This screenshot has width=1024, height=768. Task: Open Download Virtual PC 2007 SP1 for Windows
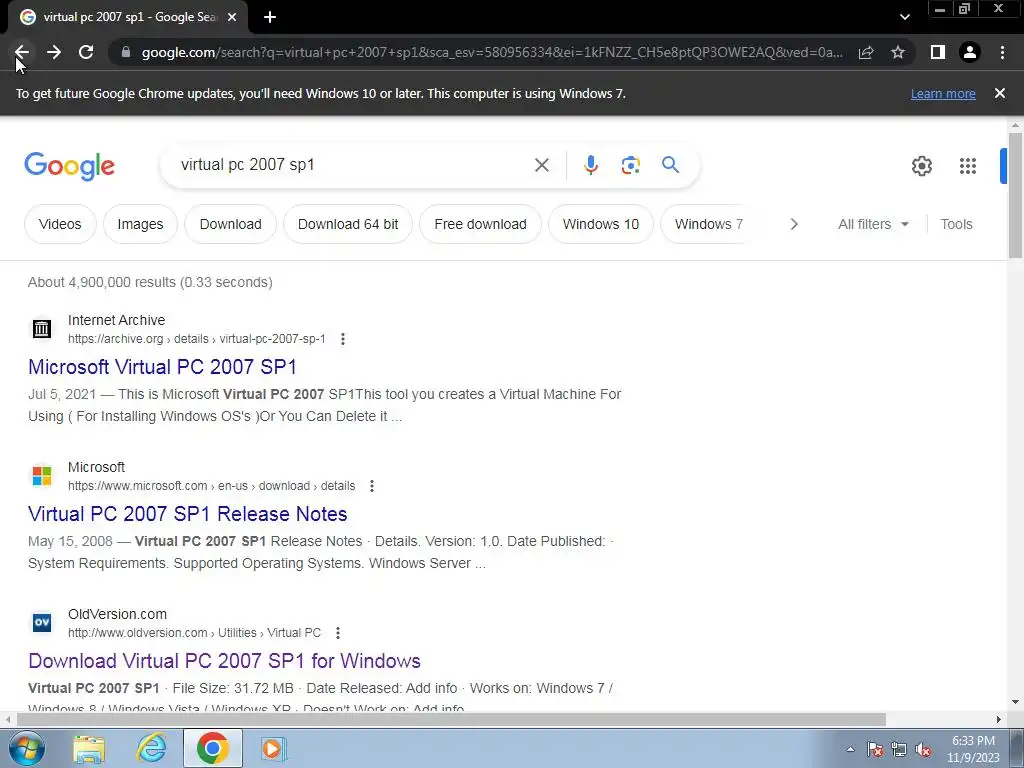pyautogui.click(x=224, y=660)
